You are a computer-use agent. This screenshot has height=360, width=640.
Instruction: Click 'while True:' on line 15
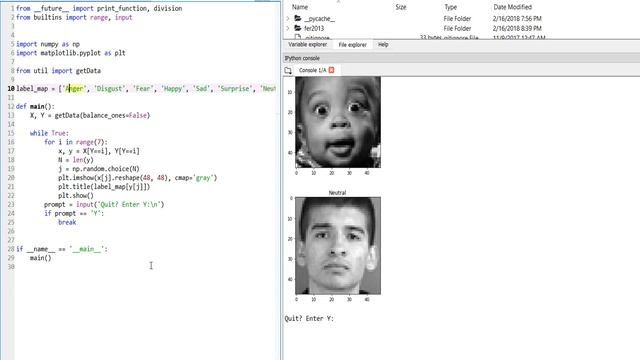coord(49,133)
